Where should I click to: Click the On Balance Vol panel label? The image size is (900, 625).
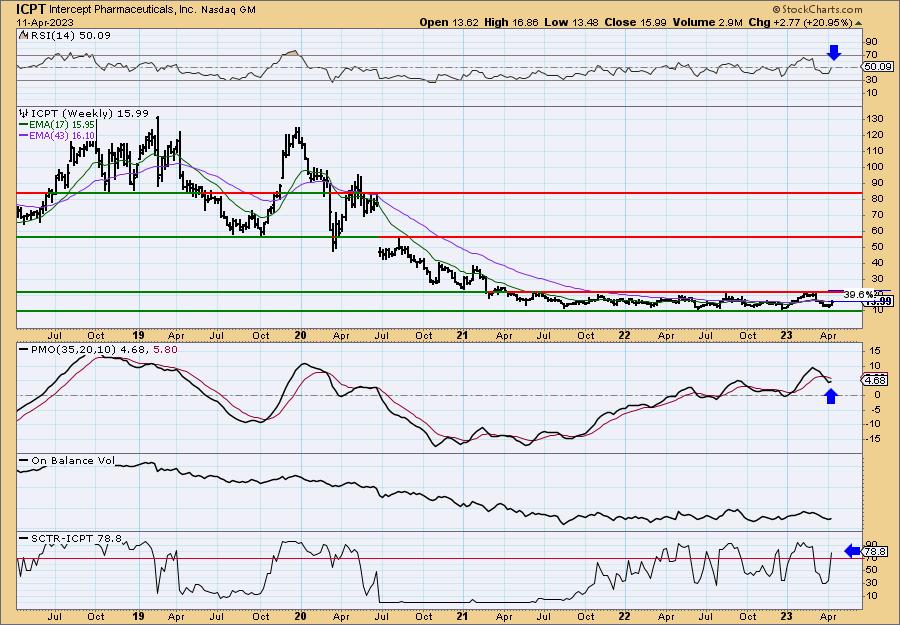pos(73,461)
